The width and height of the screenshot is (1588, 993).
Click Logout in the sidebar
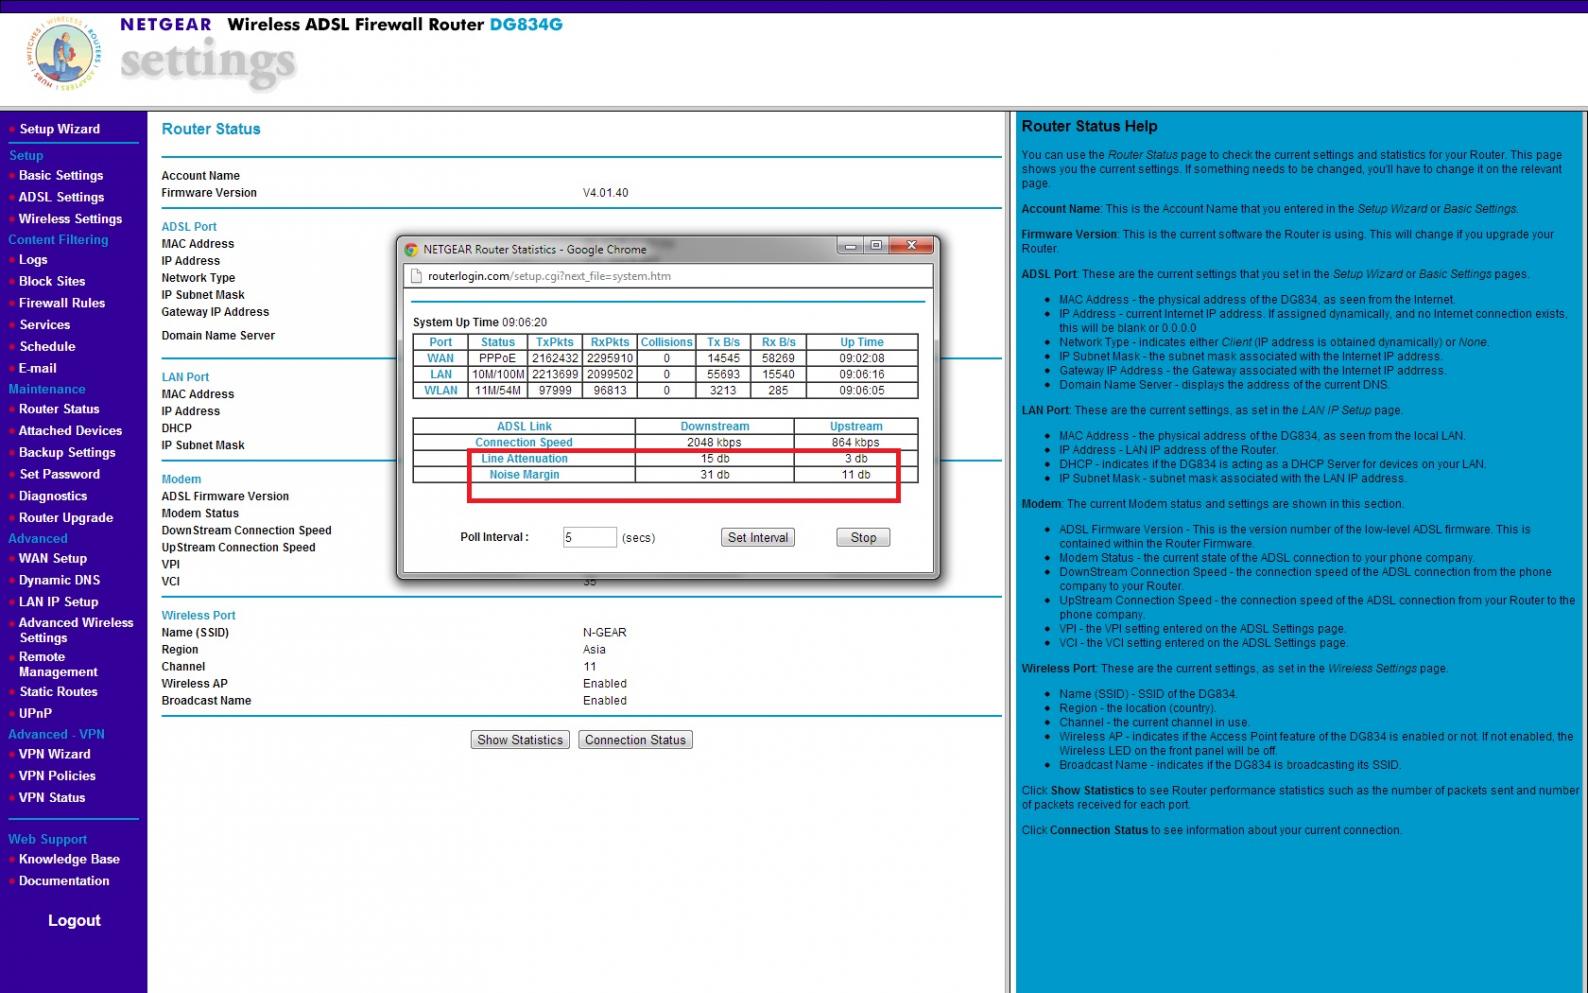pyautogui.click(x=74, y=921)
